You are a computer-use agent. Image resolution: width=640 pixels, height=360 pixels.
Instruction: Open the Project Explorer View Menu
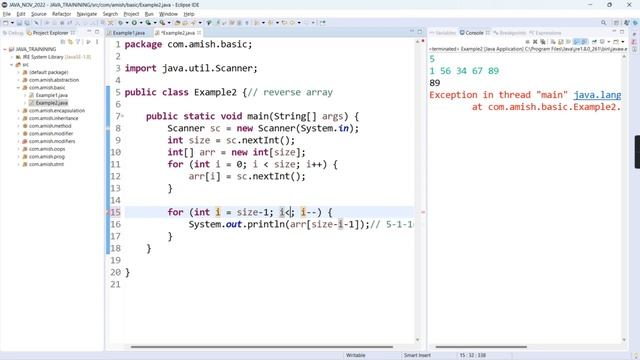[97, 42]
